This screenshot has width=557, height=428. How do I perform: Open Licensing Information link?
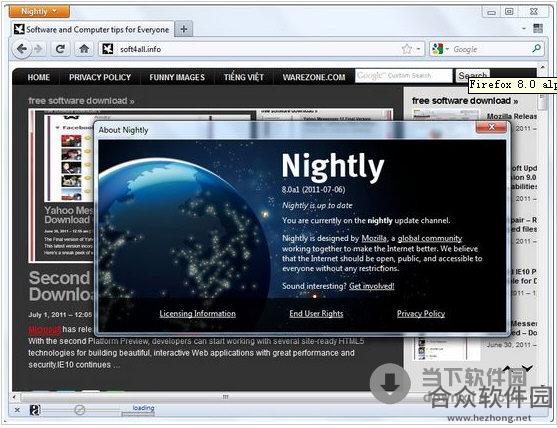click(x=198, y=314)
